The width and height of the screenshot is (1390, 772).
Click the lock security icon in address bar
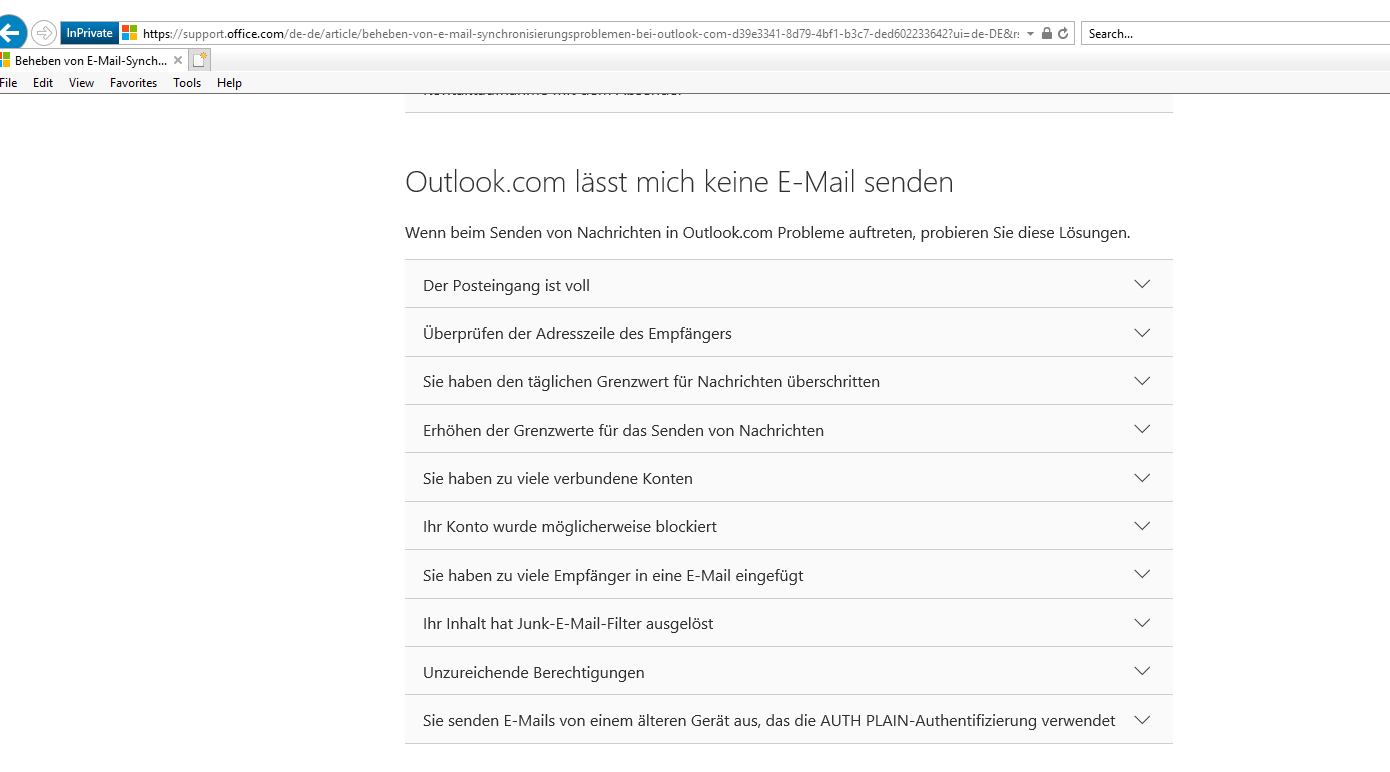point(1046,33)
